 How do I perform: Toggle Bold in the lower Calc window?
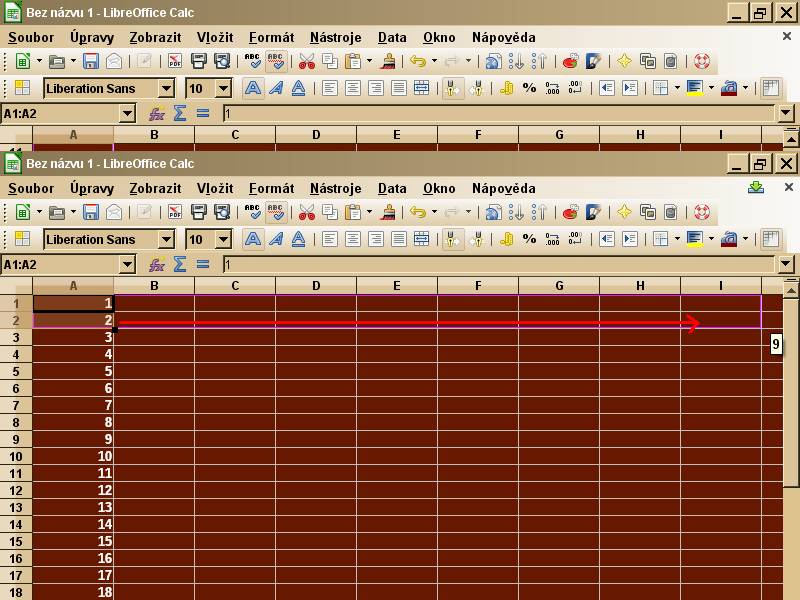pyautogui.click(x=253, y=239)
